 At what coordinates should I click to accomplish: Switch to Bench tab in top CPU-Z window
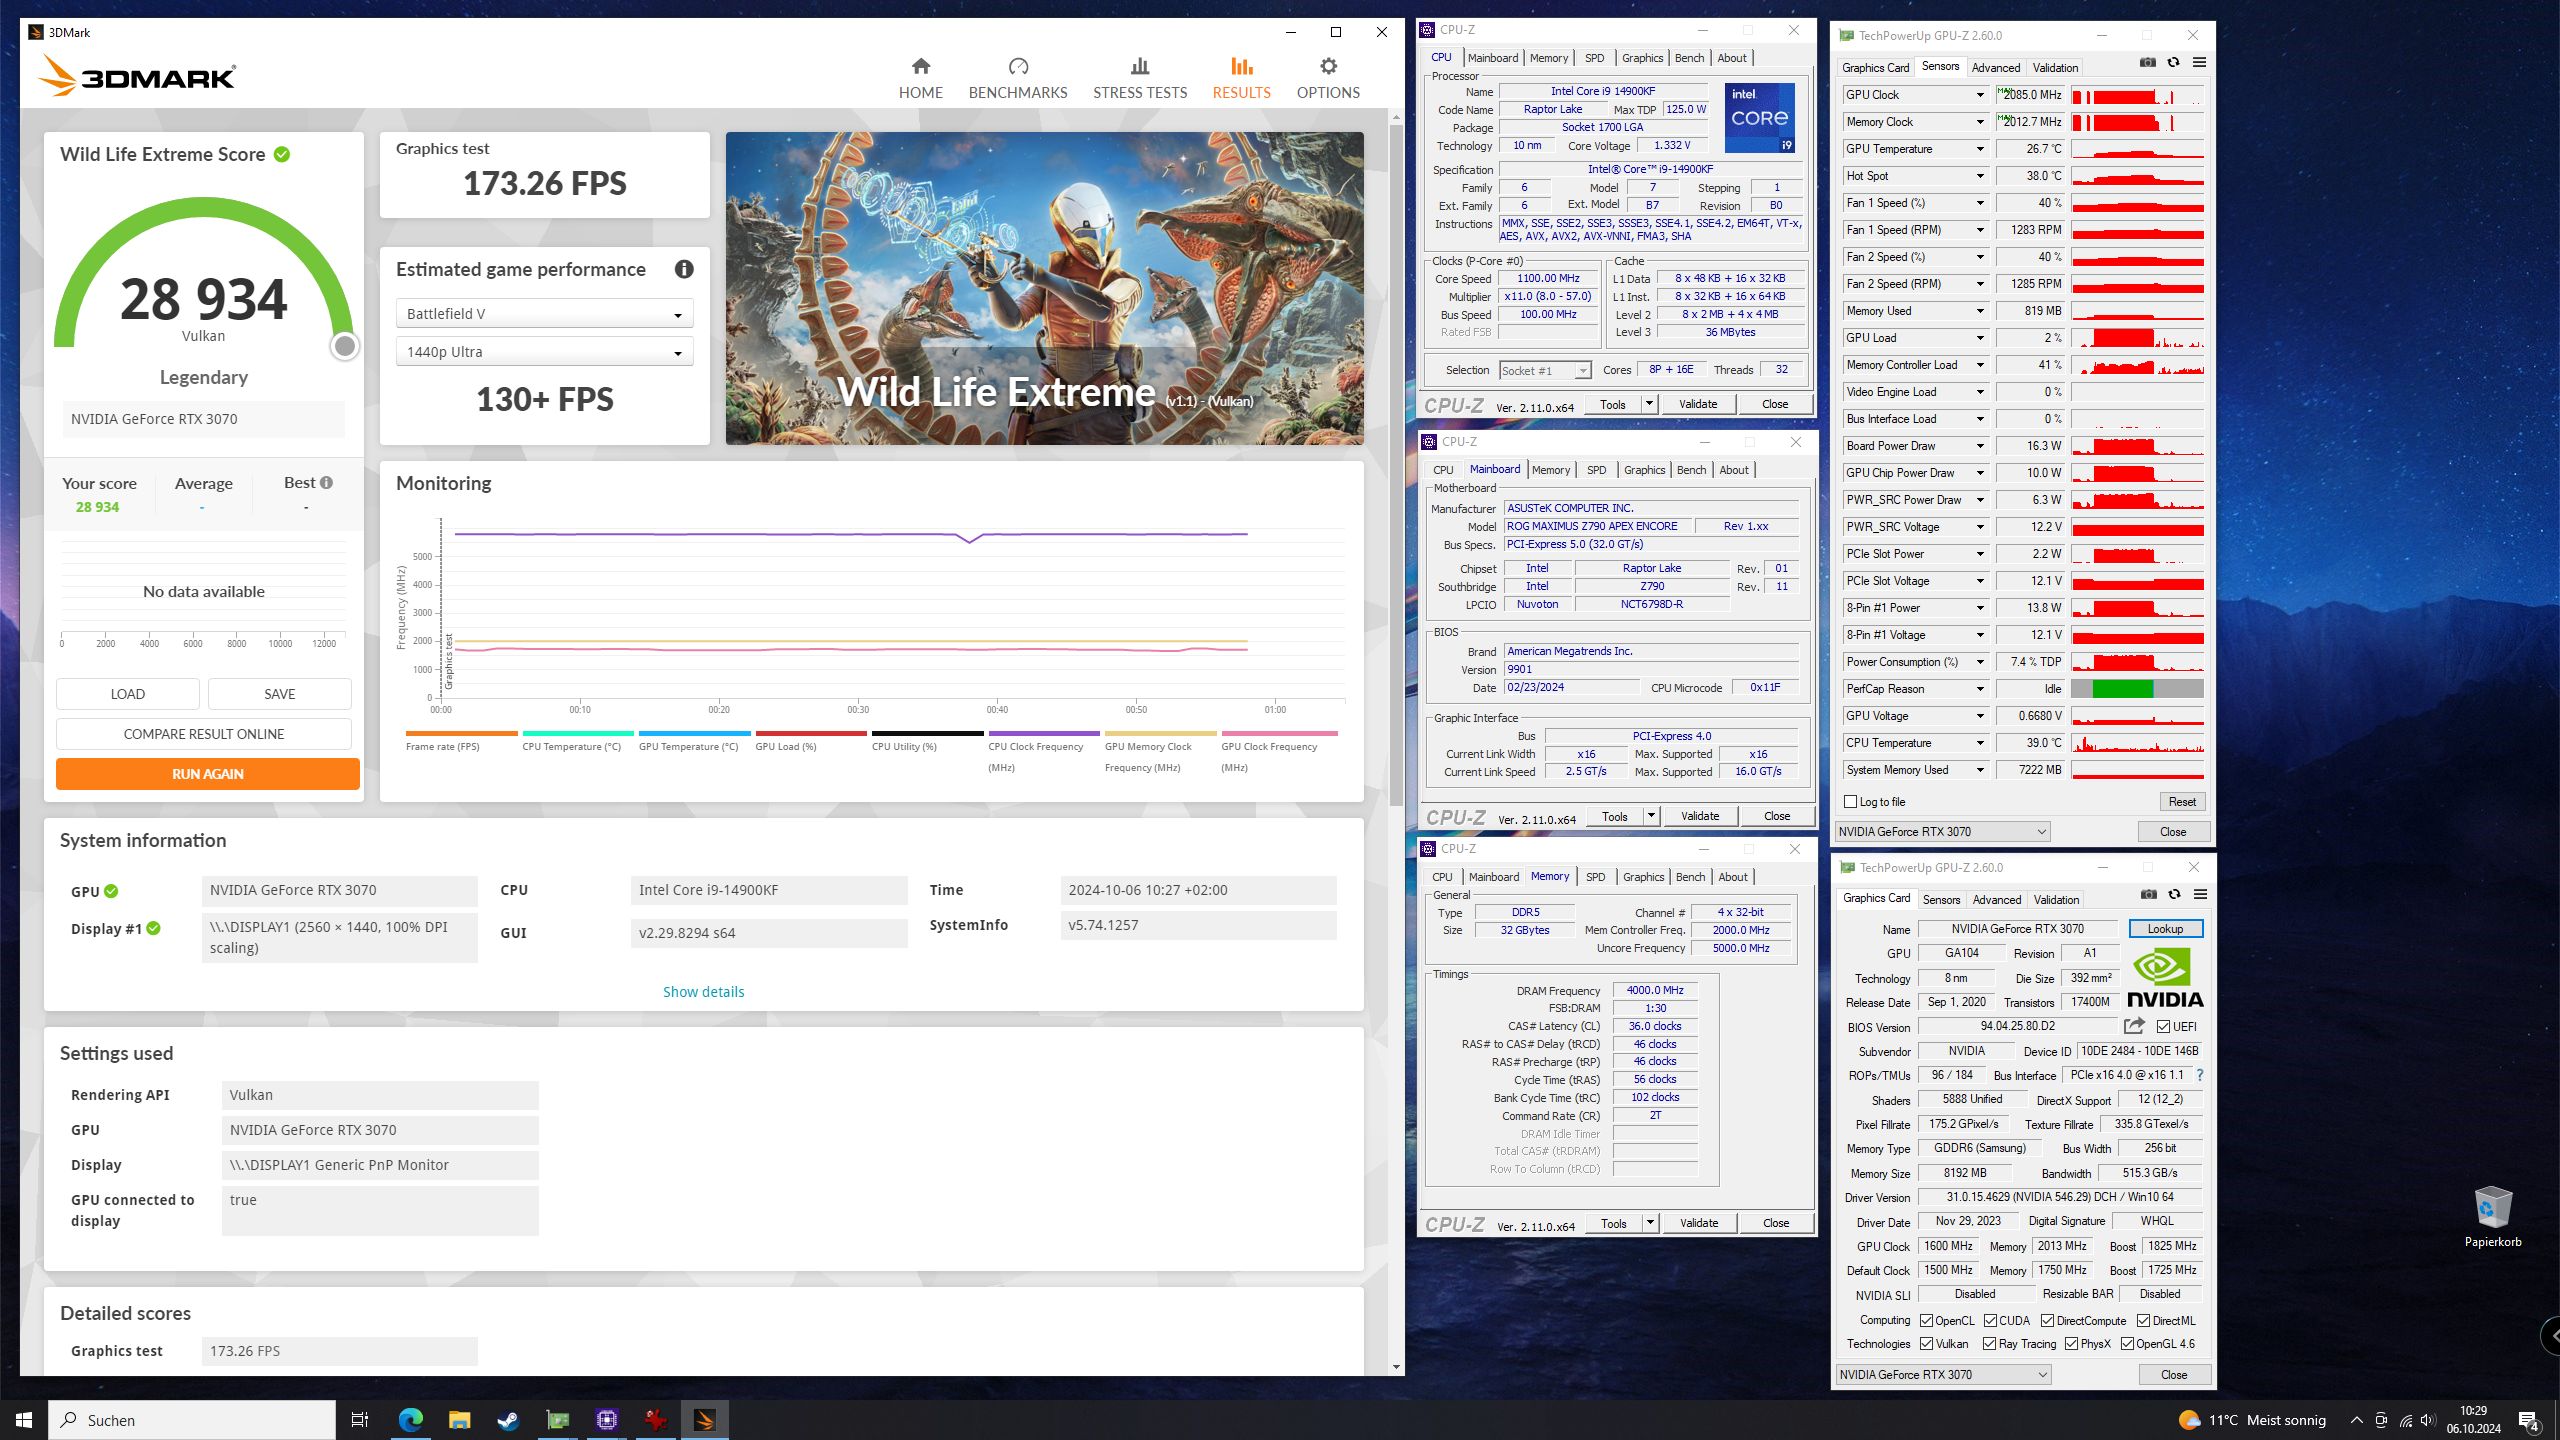pyautogui.click(x=1689, y=58)
